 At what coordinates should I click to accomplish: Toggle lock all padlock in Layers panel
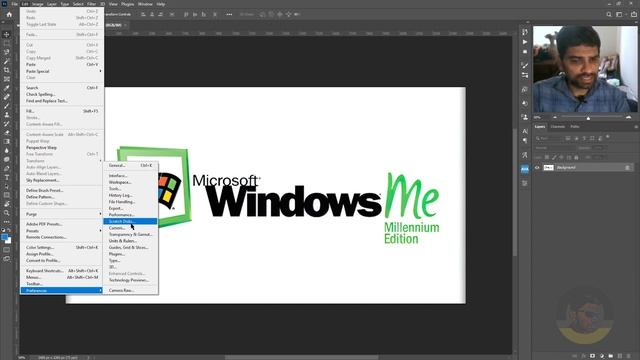click(576, 157)
